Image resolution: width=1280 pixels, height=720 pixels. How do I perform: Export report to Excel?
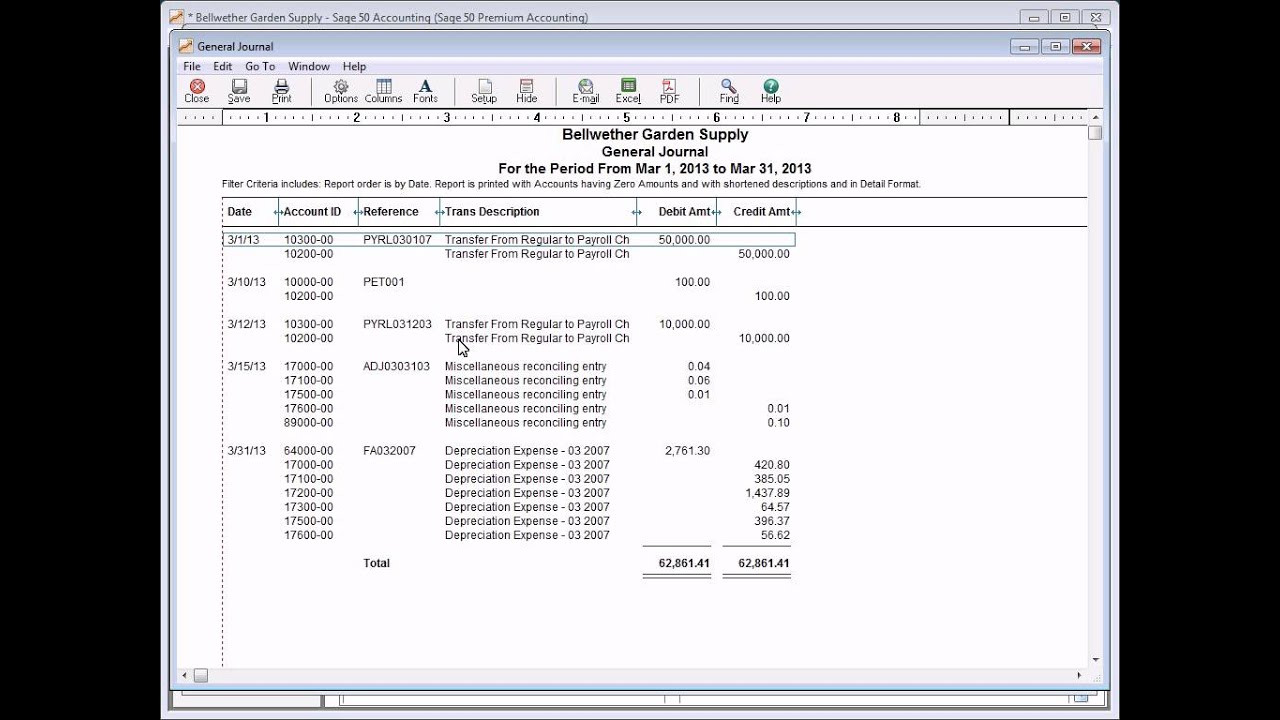[x=628, y=91]
